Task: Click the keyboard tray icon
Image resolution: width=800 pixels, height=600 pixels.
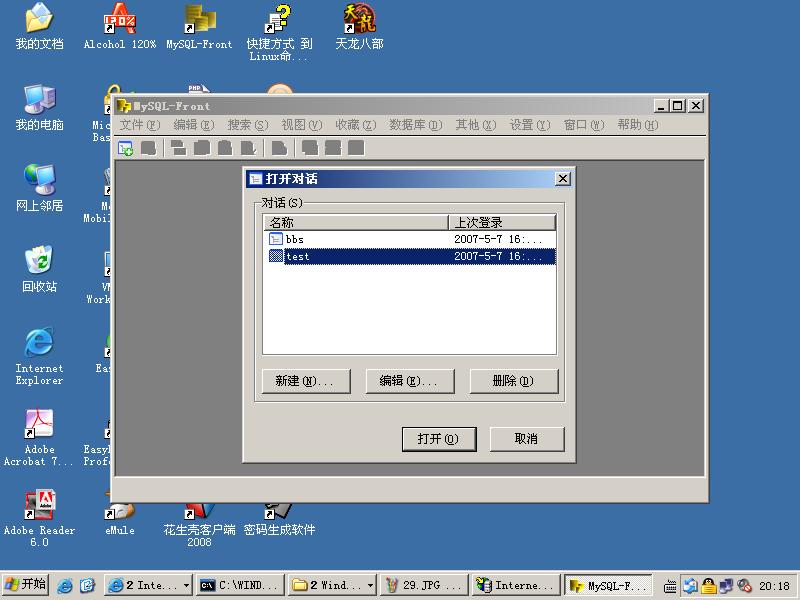Action: click(x=670, y=586)
